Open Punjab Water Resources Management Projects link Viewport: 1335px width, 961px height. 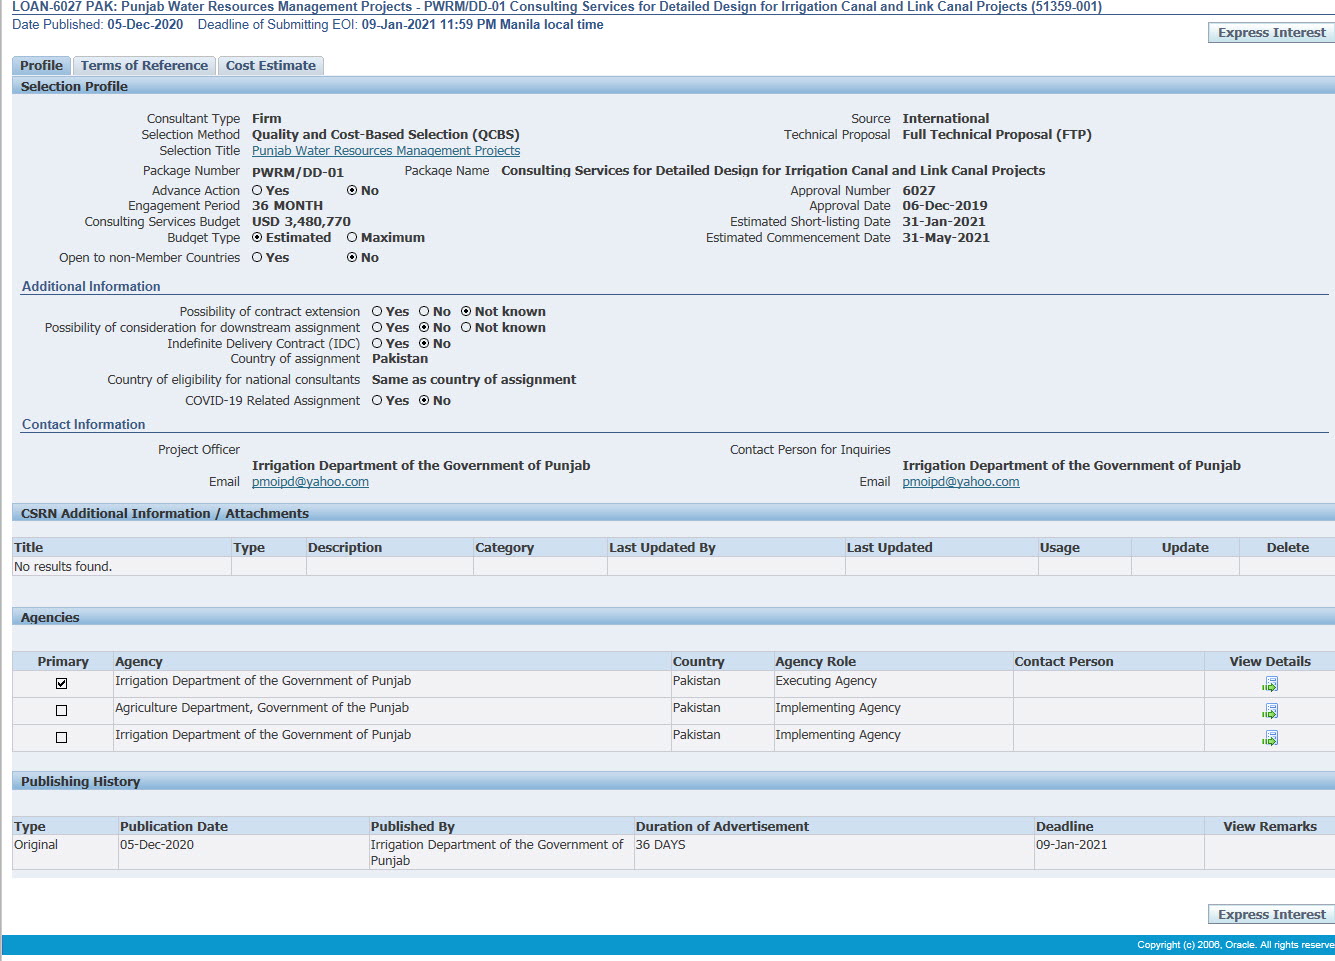click(x=386, y=151)
